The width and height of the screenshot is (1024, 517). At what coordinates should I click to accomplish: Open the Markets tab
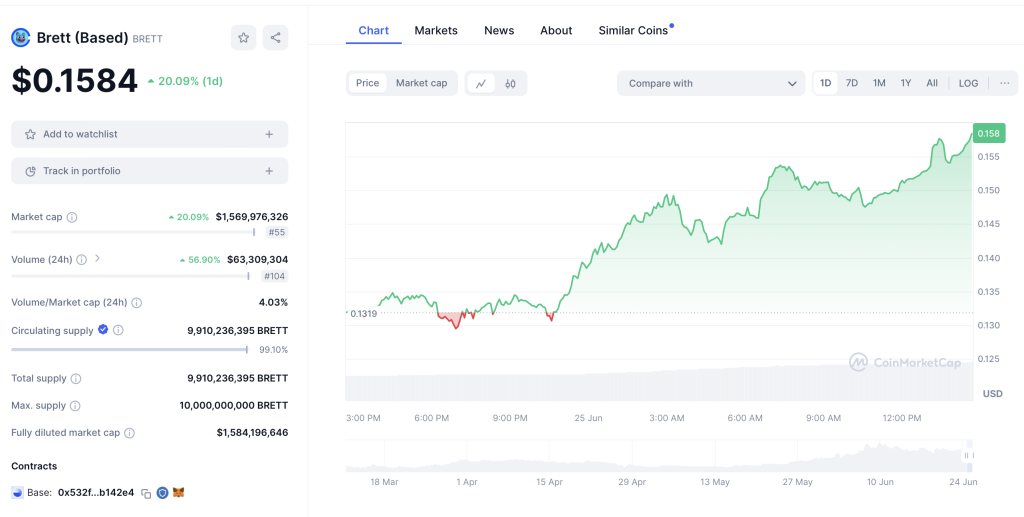pyautogui.click(x=436, y=31)
